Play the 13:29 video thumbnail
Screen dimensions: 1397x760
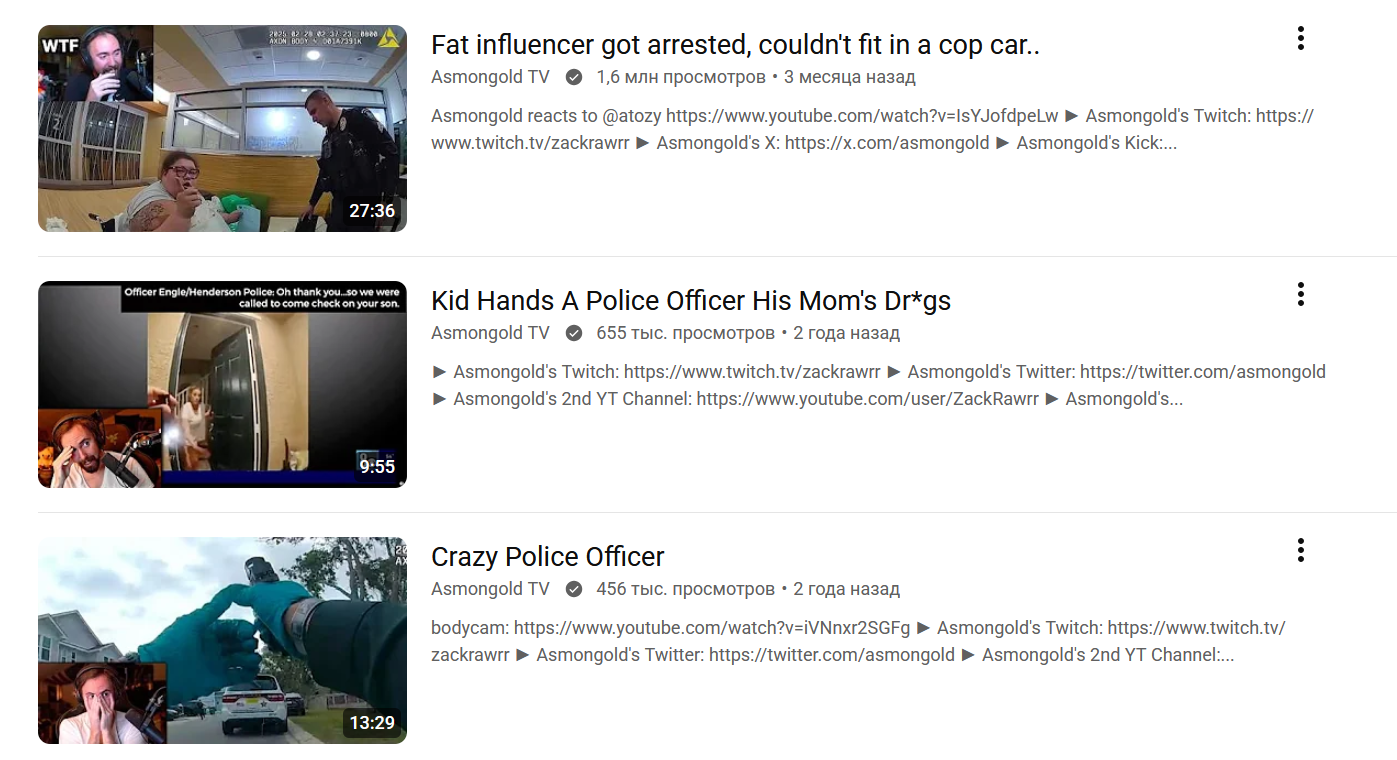[222, 640]
